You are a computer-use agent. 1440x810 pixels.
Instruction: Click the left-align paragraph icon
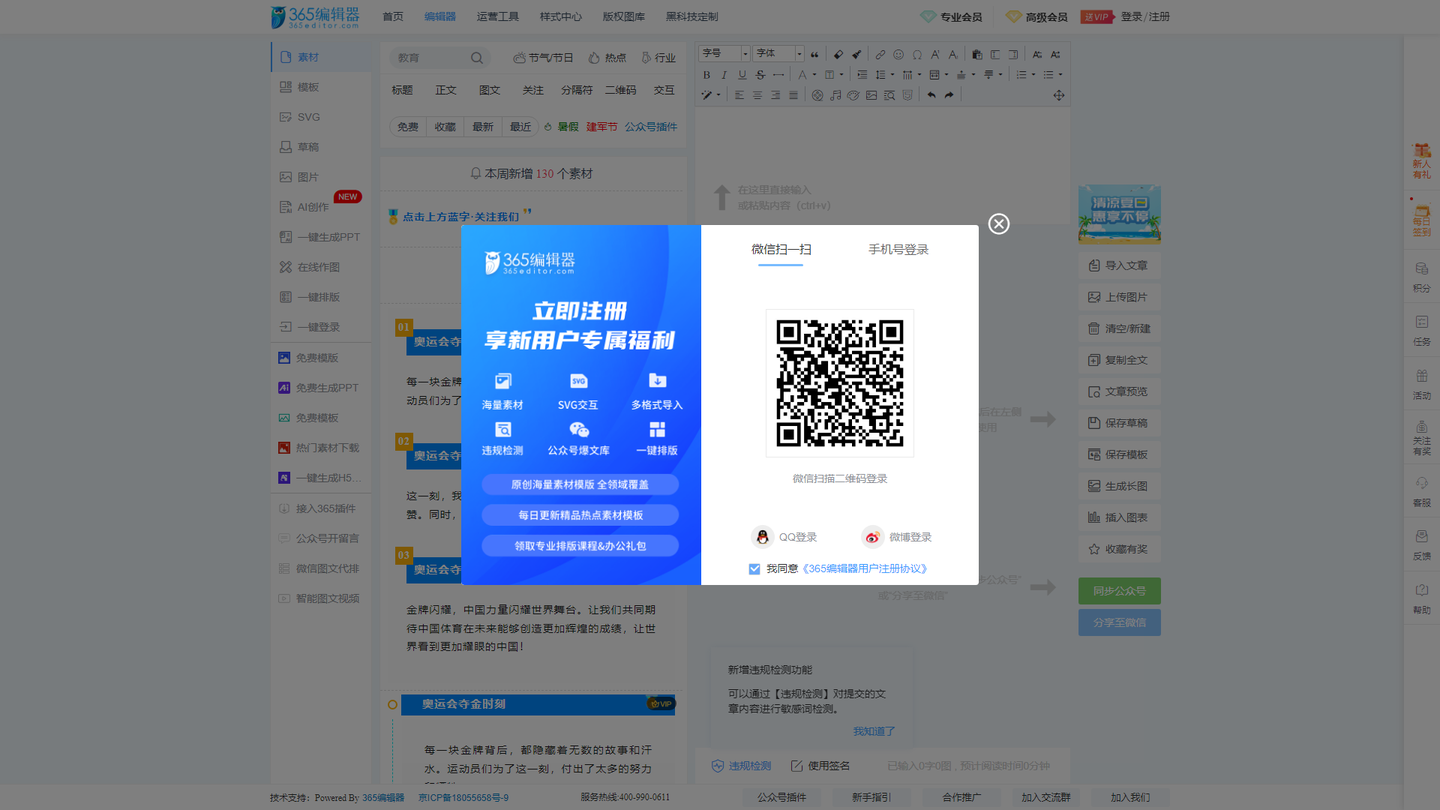739,95
